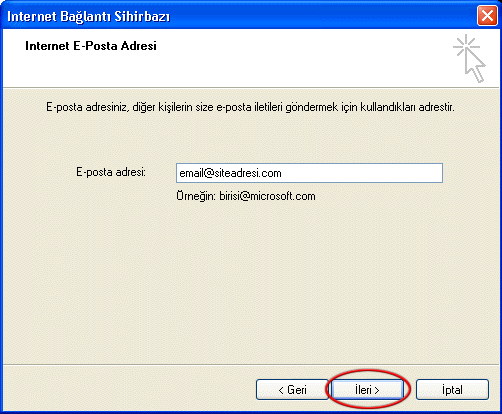The height and width of the screenshot is (414, 502).
Task: Click the İleri > button
Action: click(x=367, y=389)
